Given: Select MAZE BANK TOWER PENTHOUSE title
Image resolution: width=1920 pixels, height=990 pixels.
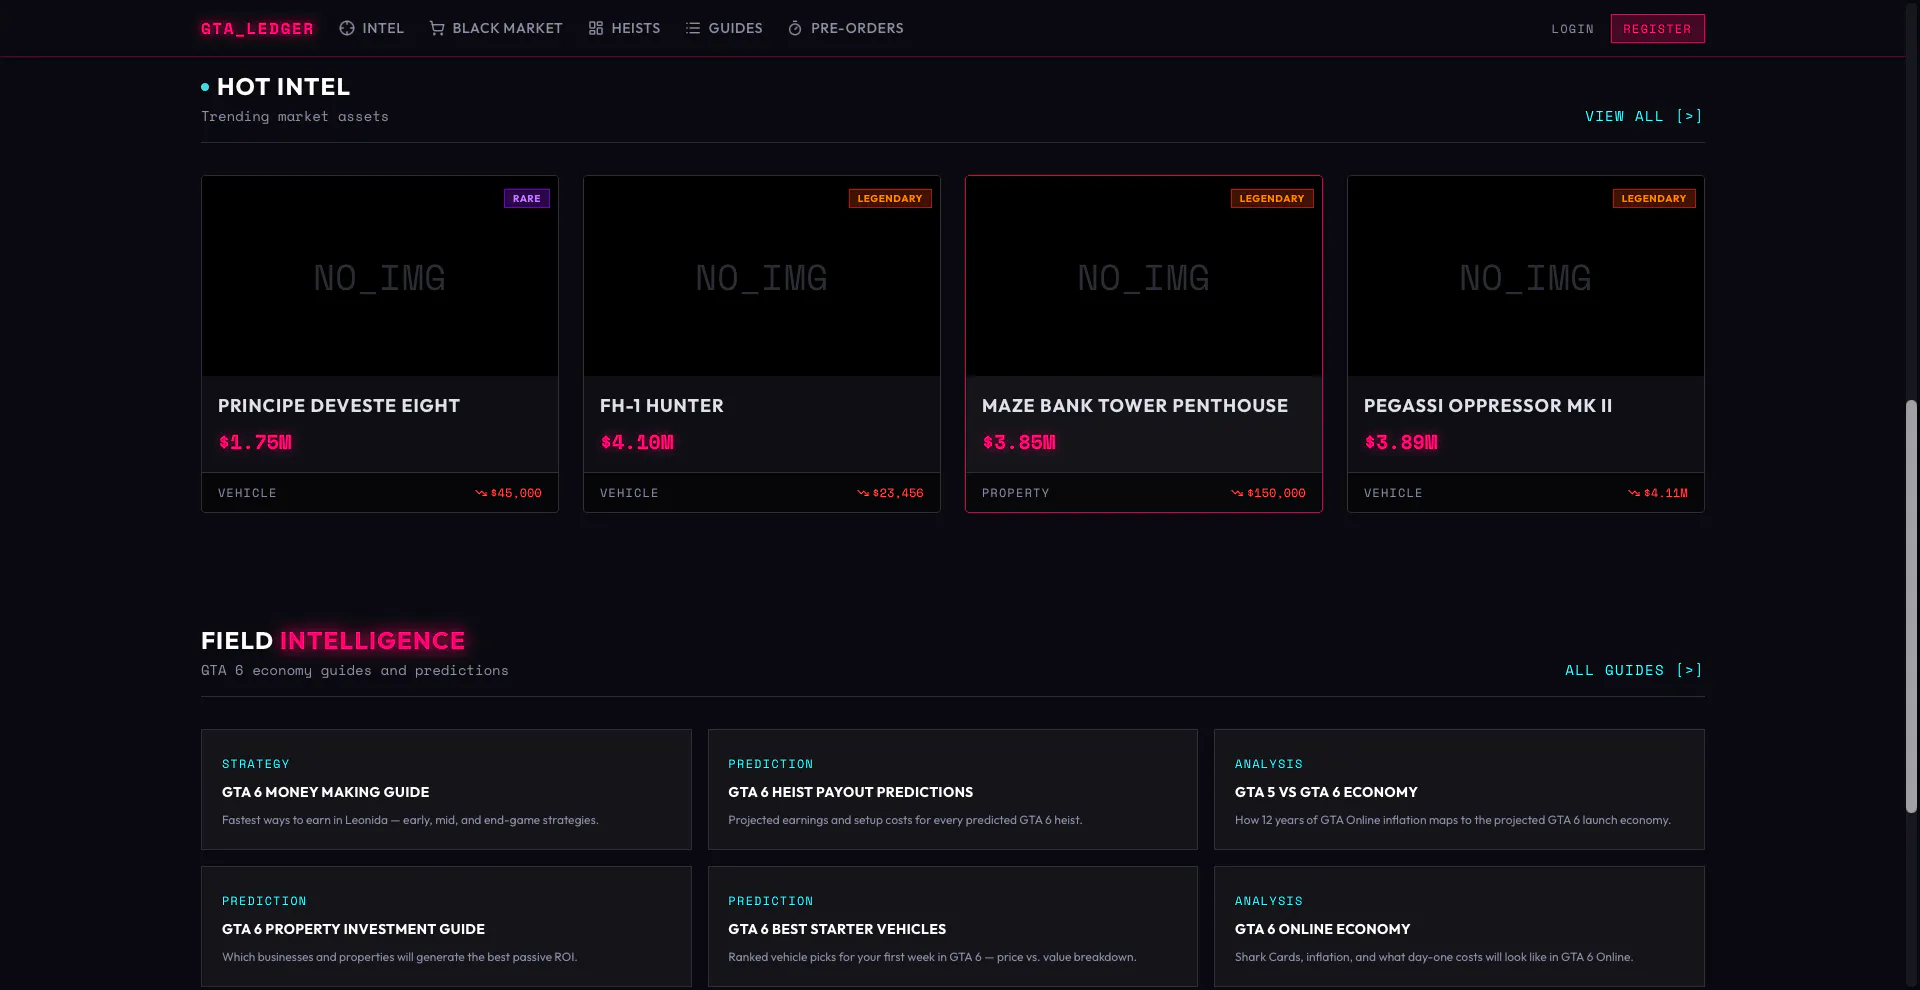Looking at the screenshot, I should tap(1135, 406).
